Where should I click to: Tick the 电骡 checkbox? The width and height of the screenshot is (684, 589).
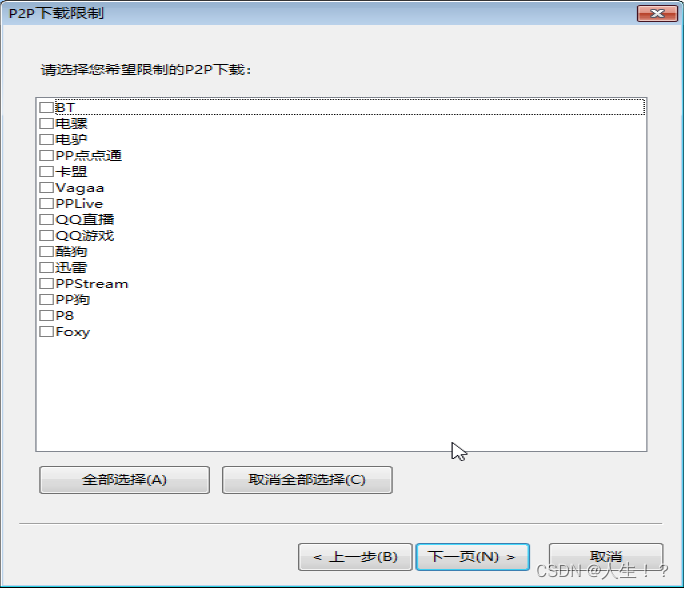coord(46,123)
